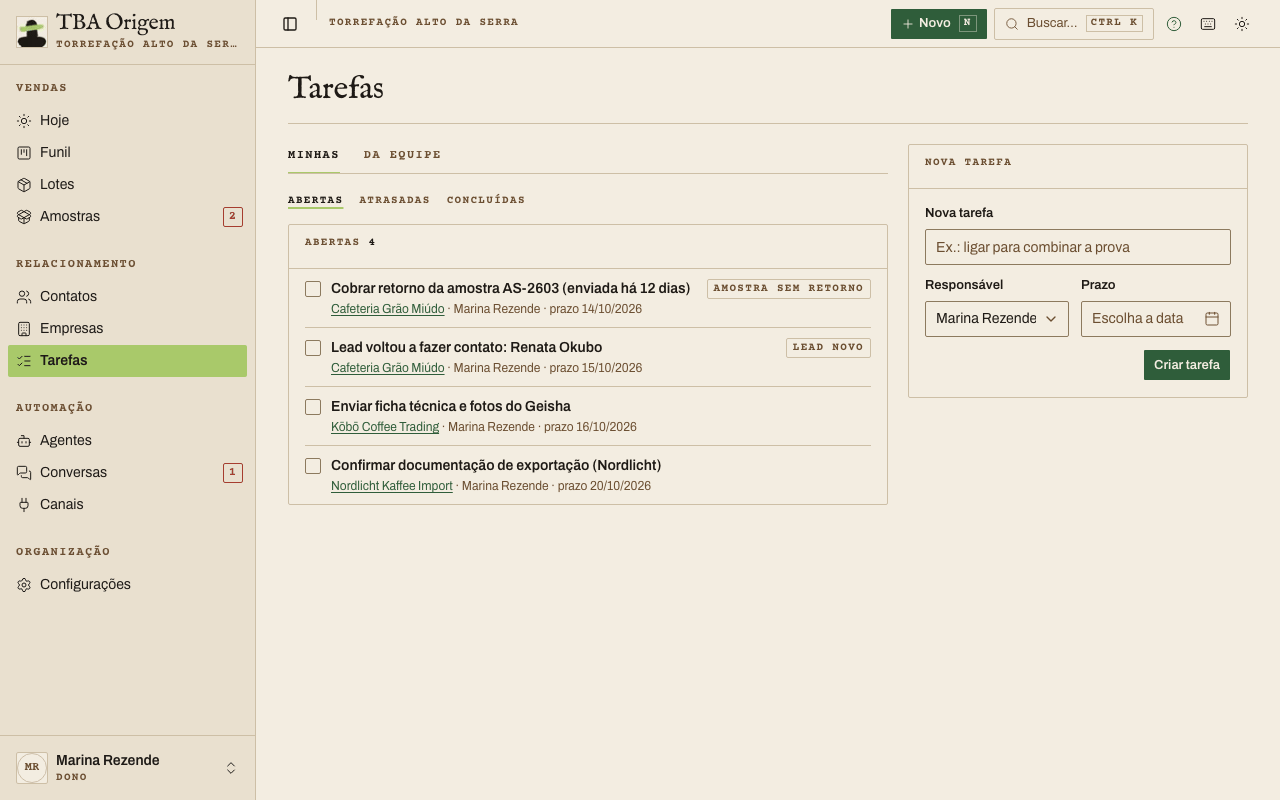Viewport: 1280px width, 800px height.
Task: Expand the Marina Rezende account switcher
Action: pyautogui.click(x=127, y=768)
